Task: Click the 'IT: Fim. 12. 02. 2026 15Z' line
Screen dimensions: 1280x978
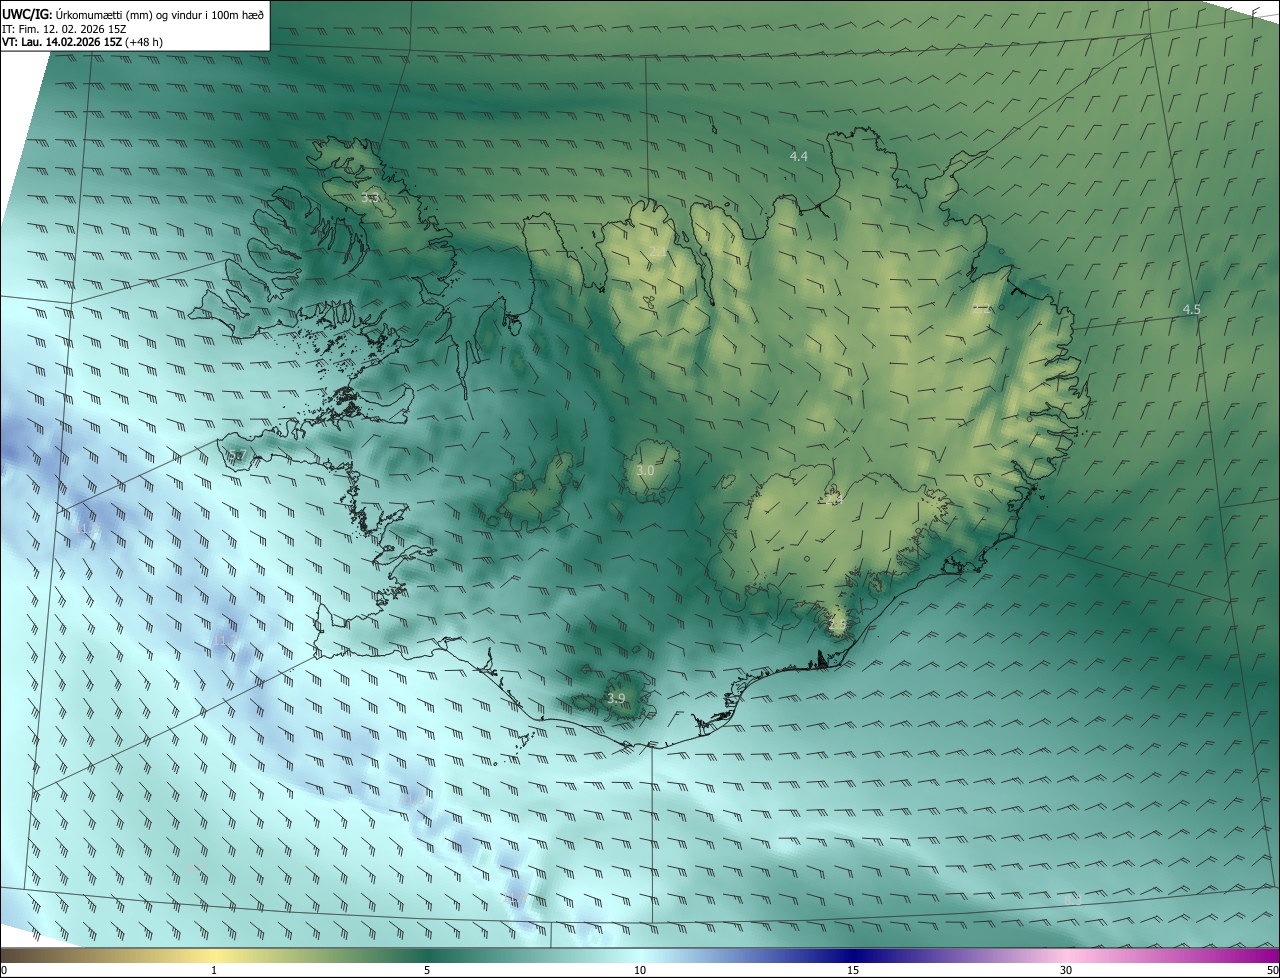Action: pyautogui.click(x=63, y=28)
